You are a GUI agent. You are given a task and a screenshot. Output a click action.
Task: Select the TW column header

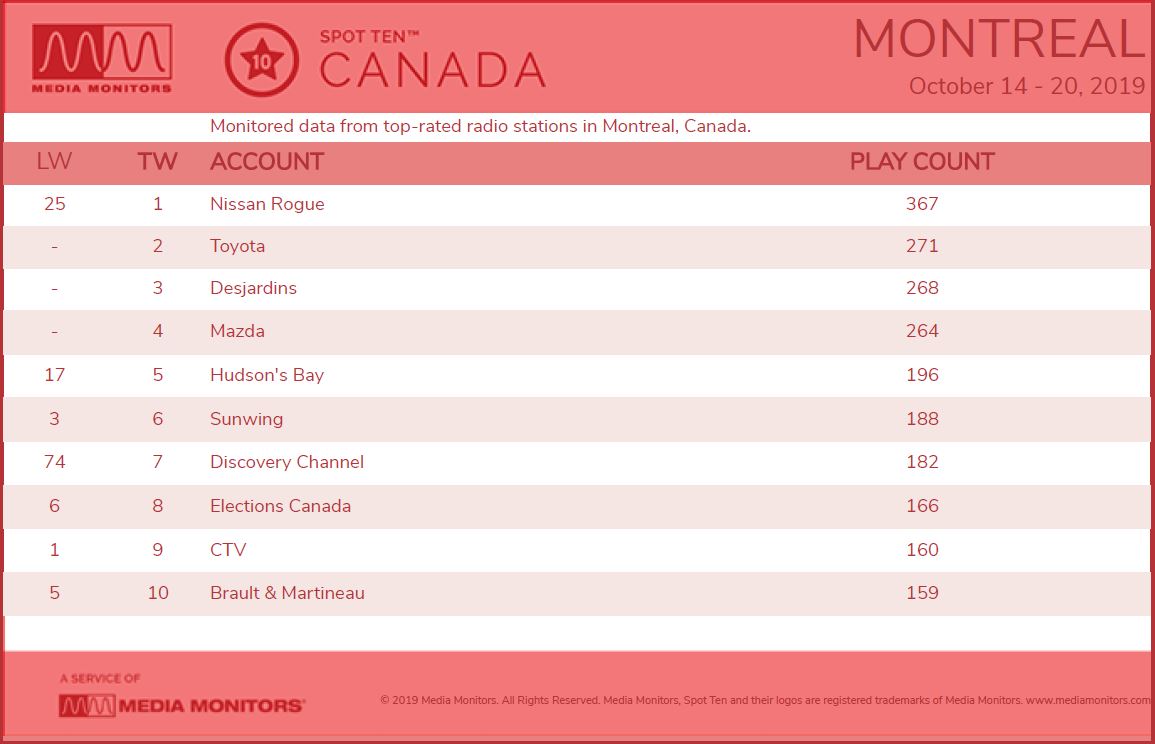click(158, 161)
